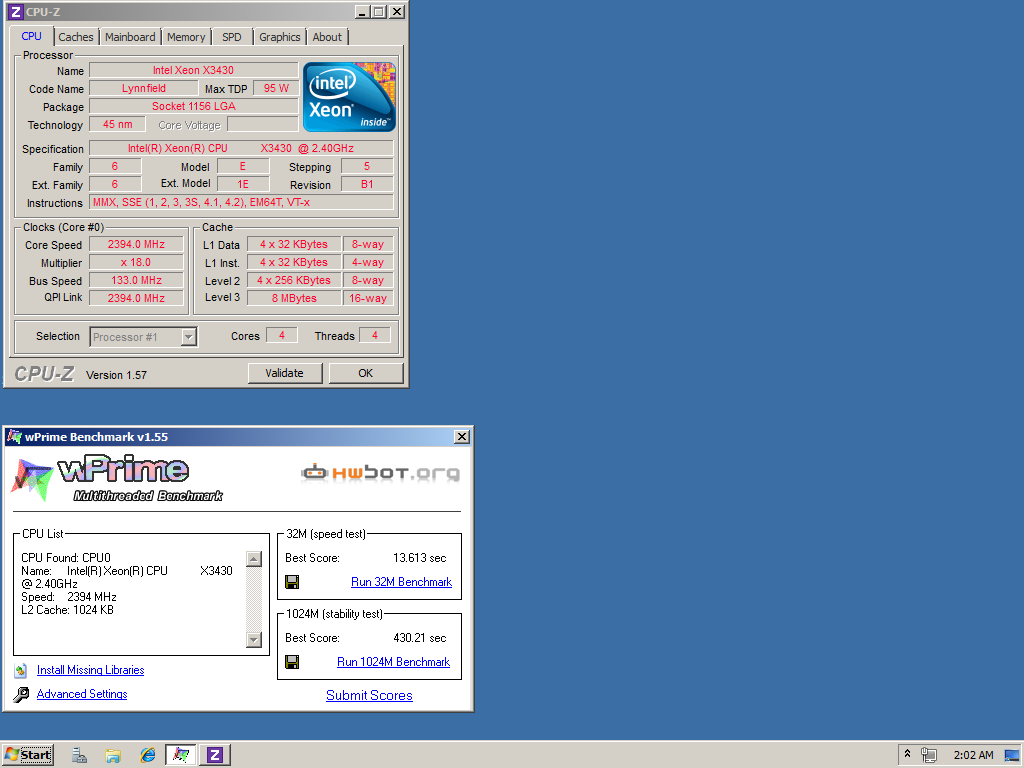The width and height of the screenshot is (1024, 768).
Task: Close the CPU-Z window
Action: pyautogui.click(x=396, y=12)
